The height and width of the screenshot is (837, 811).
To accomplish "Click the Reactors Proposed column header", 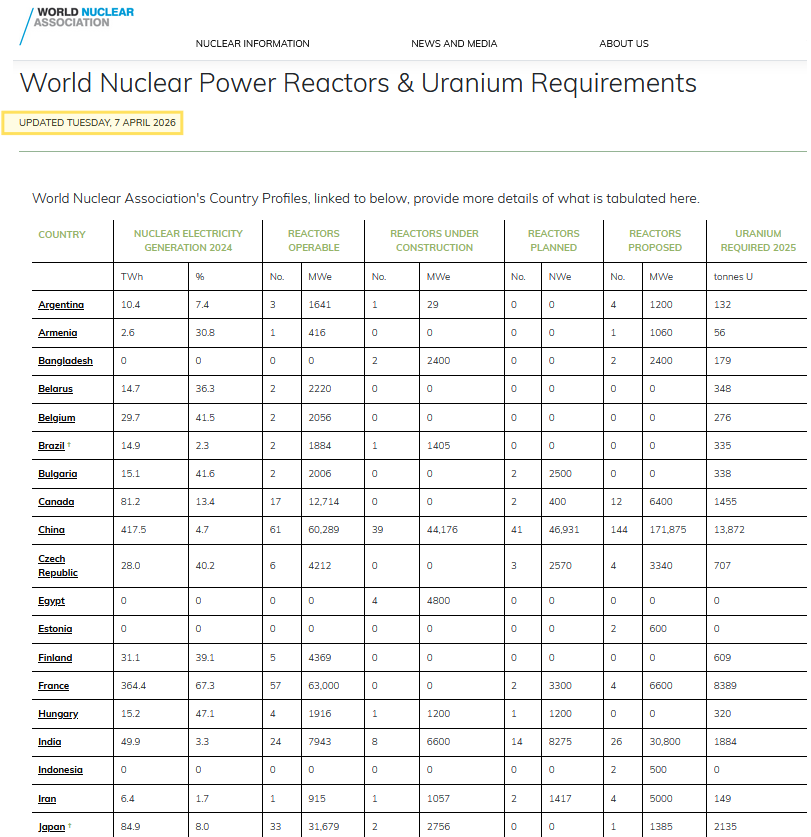I will (x=655, y=241).
